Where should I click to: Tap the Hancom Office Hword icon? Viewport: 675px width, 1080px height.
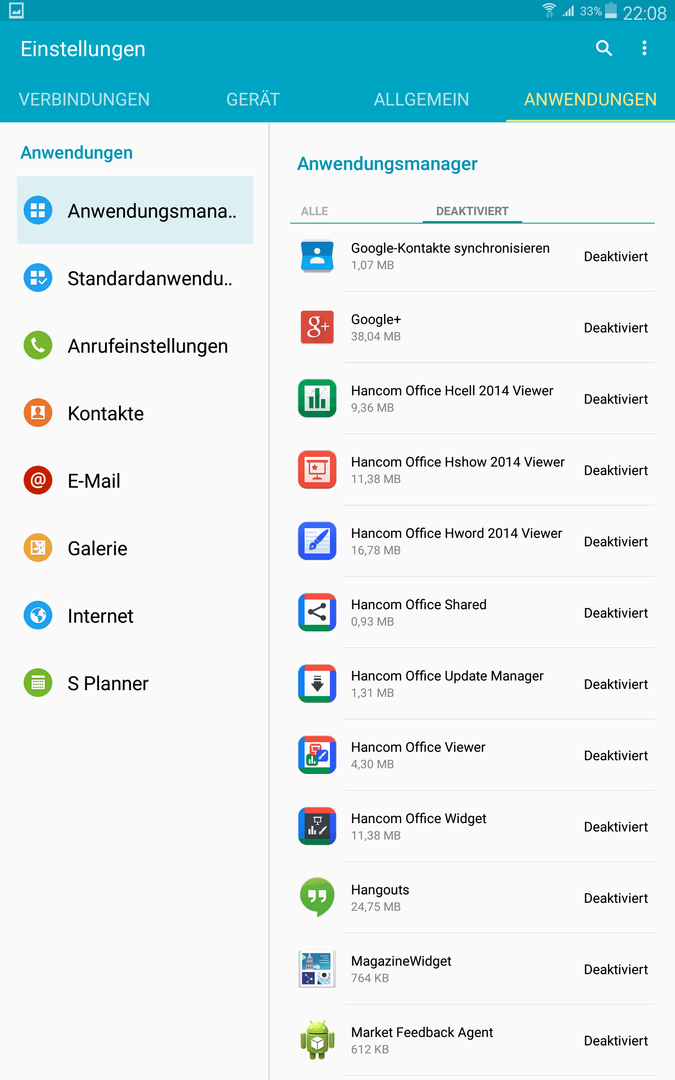coord(317,541)
